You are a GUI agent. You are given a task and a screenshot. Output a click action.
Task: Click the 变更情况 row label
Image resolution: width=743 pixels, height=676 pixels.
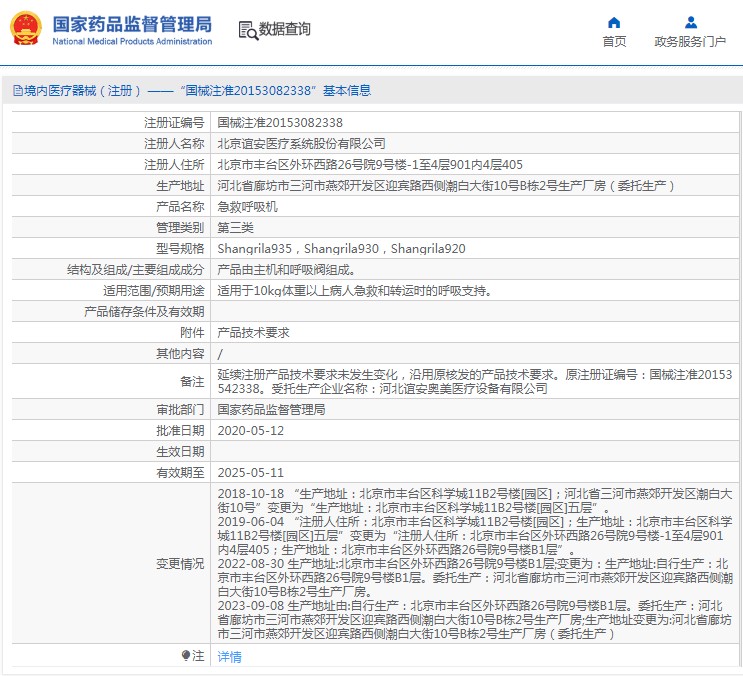(180, 564)
